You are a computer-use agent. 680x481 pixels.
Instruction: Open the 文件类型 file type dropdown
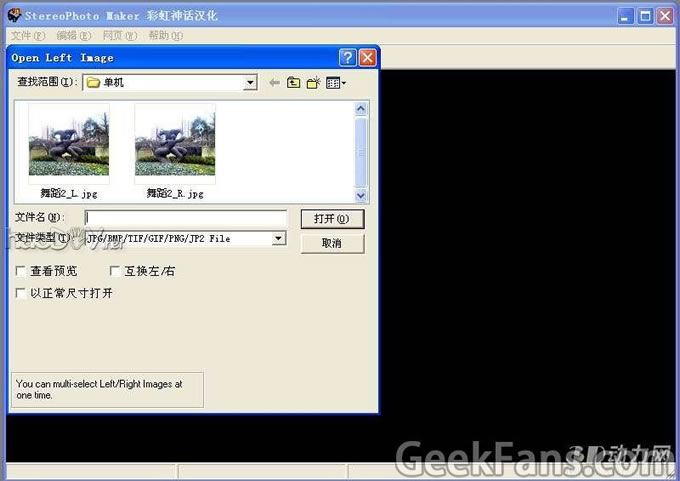point(279,238)
